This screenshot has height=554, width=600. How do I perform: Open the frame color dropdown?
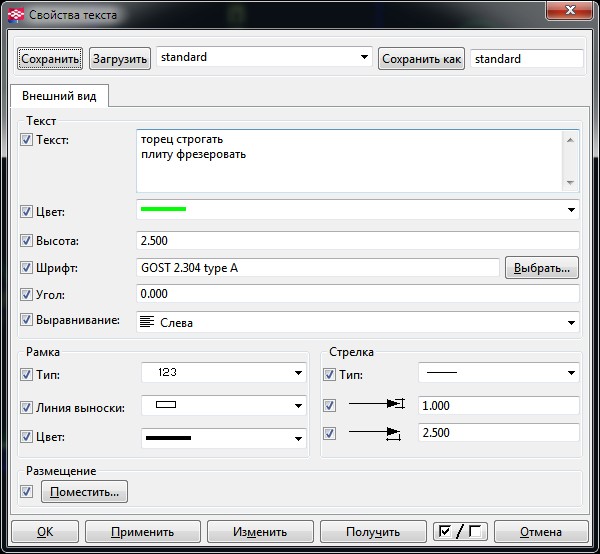[298, 438]
